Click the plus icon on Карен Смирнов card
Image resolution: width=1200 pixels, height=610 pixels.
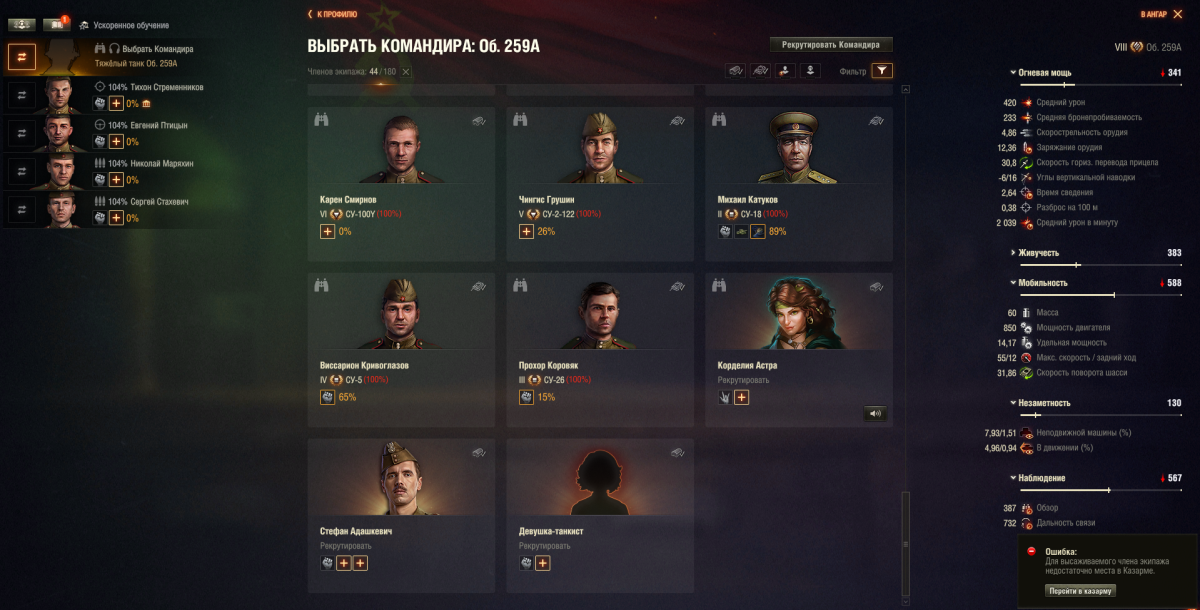[x=327, y=232]
